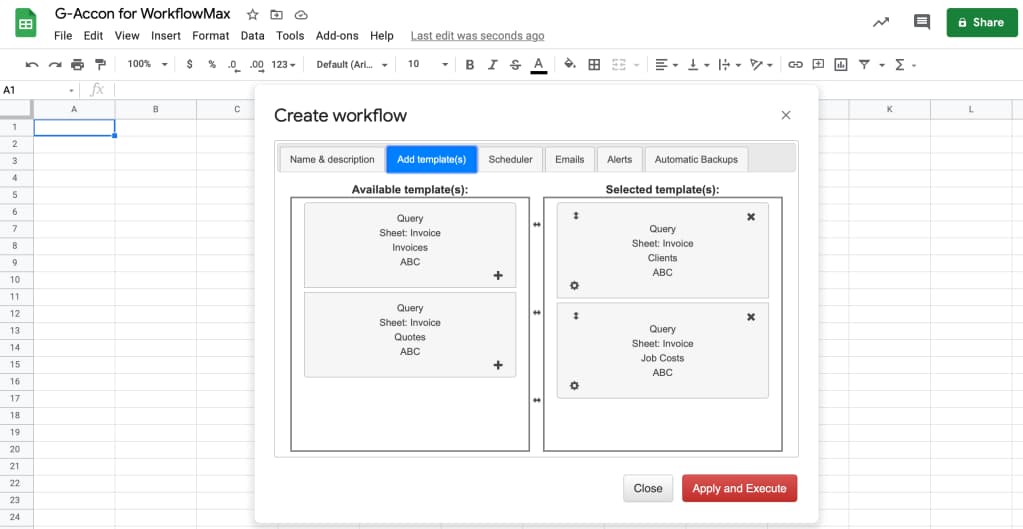Screen dimensions: 1023x529
Task: Click the Apply and Execute button
Action: click(740, 488)
